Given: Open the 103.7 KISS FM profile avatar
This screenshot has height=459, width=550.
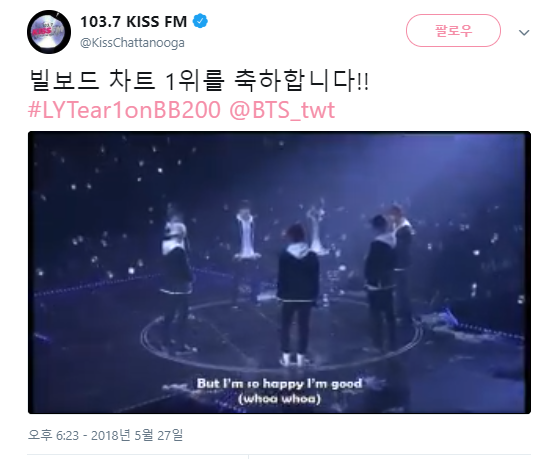Looking at the screenshot, I should (49, 32).
